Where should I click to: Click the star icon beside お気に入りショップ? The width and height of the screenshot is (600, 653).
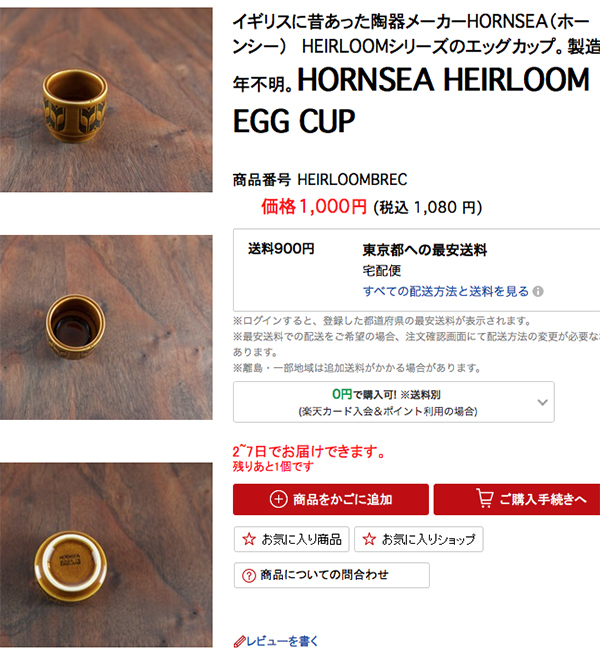coord(369,539)
